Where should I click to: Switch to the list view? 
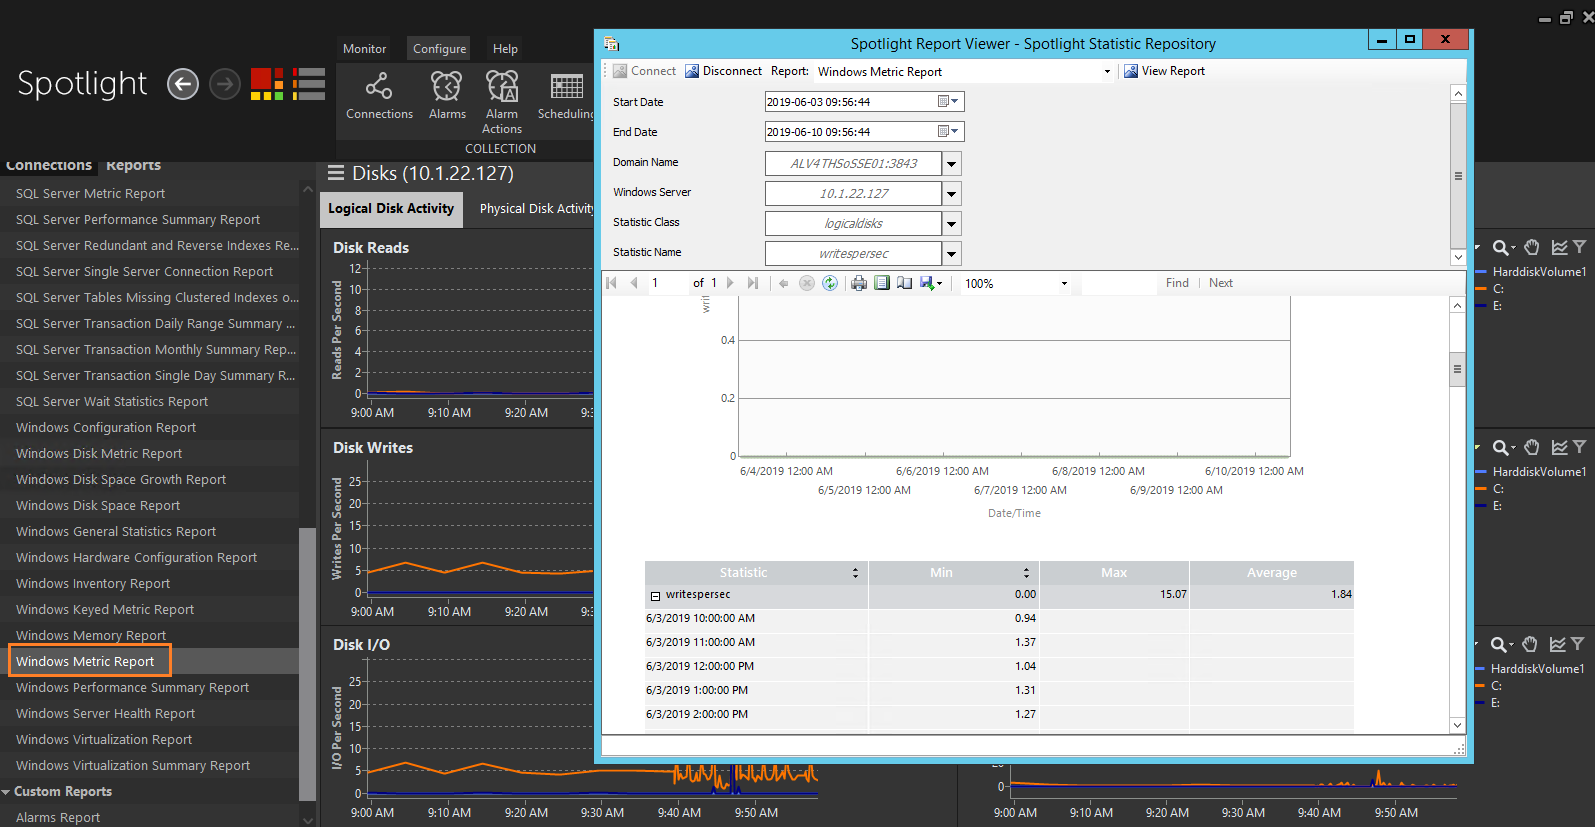309,84
